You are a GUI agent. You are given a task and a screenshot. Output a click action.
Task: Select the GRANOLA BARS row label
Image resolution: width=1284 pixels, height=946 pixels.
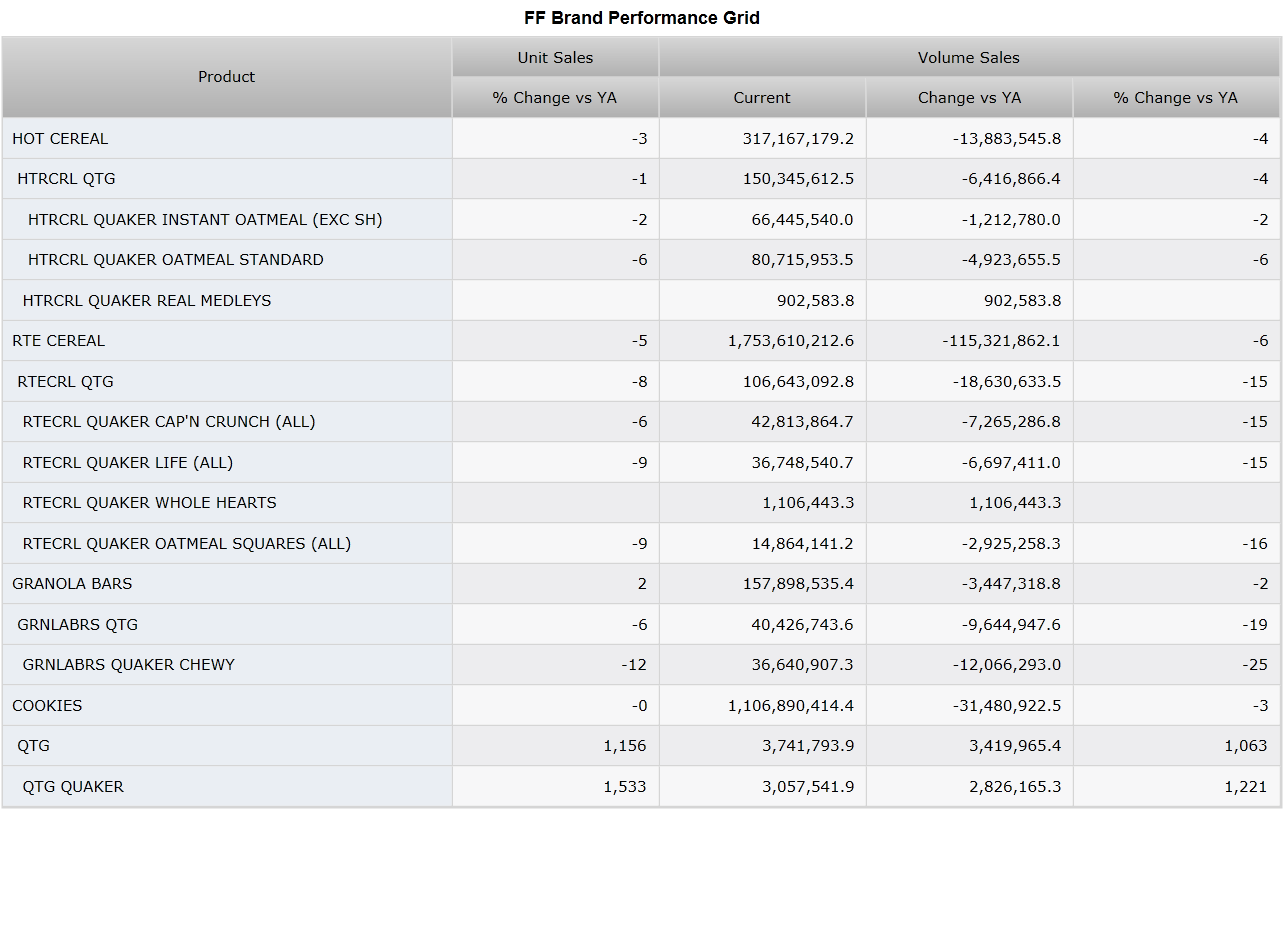tap(72, 584)
